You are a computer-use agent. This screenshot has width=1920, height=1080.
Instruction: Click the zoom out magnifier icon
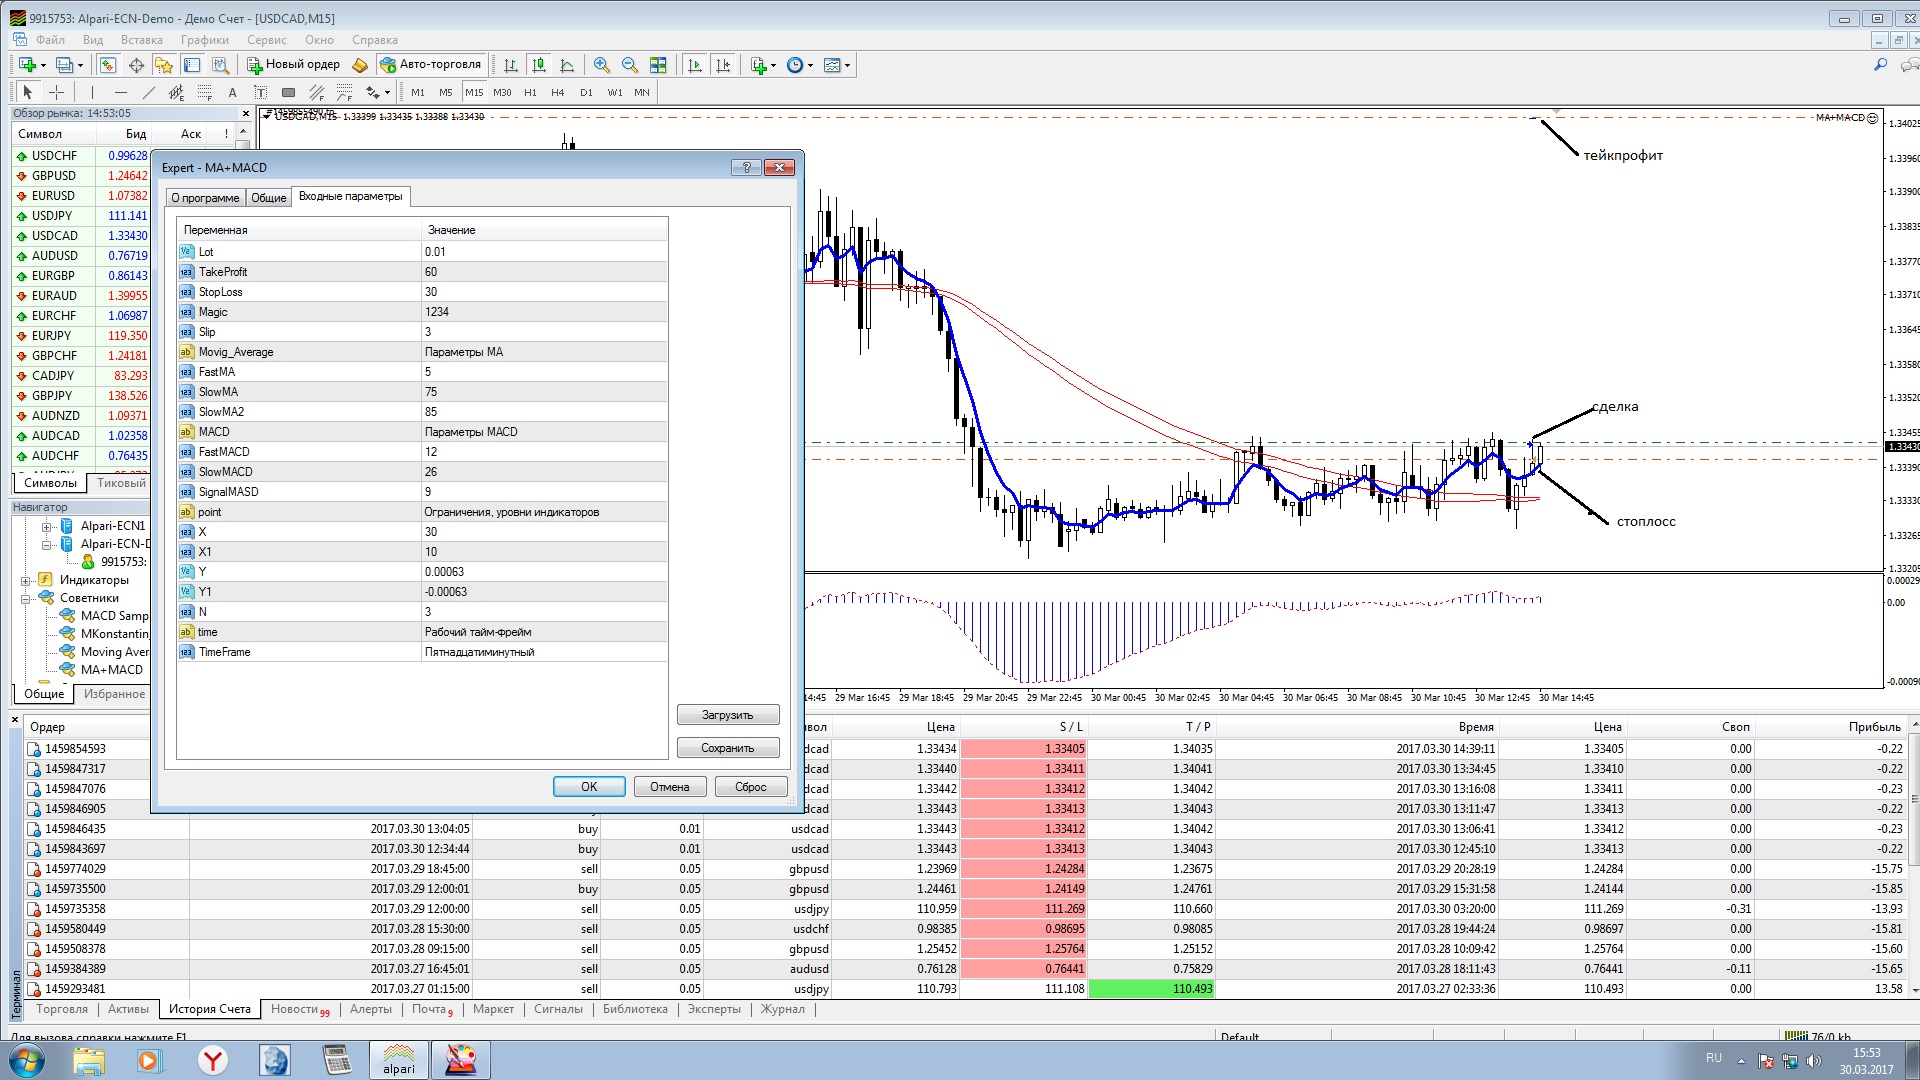coord(629,65)
